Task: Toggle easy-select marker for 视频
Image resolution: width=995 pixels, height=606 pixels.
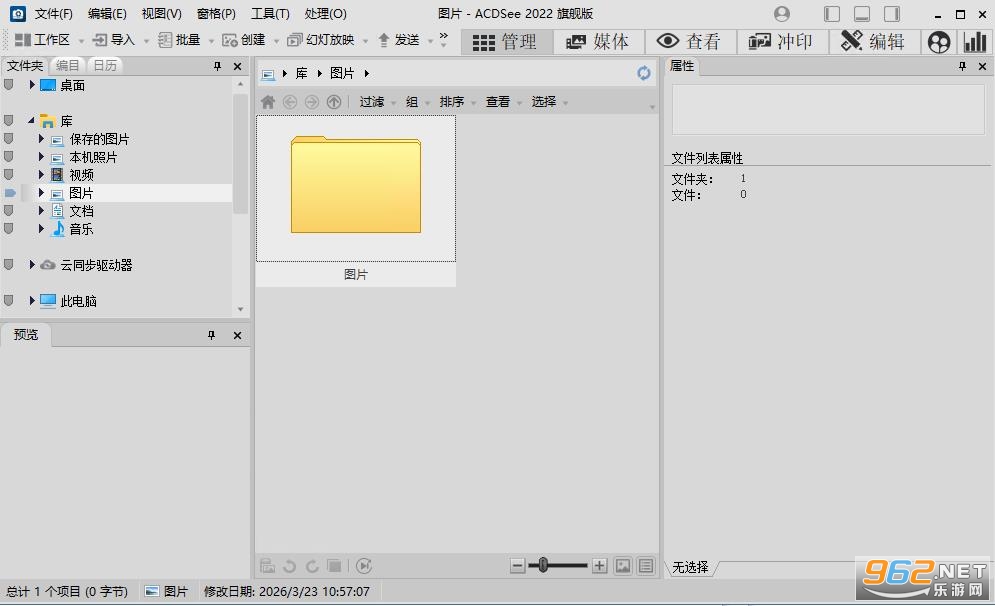Action: point(9,175)
